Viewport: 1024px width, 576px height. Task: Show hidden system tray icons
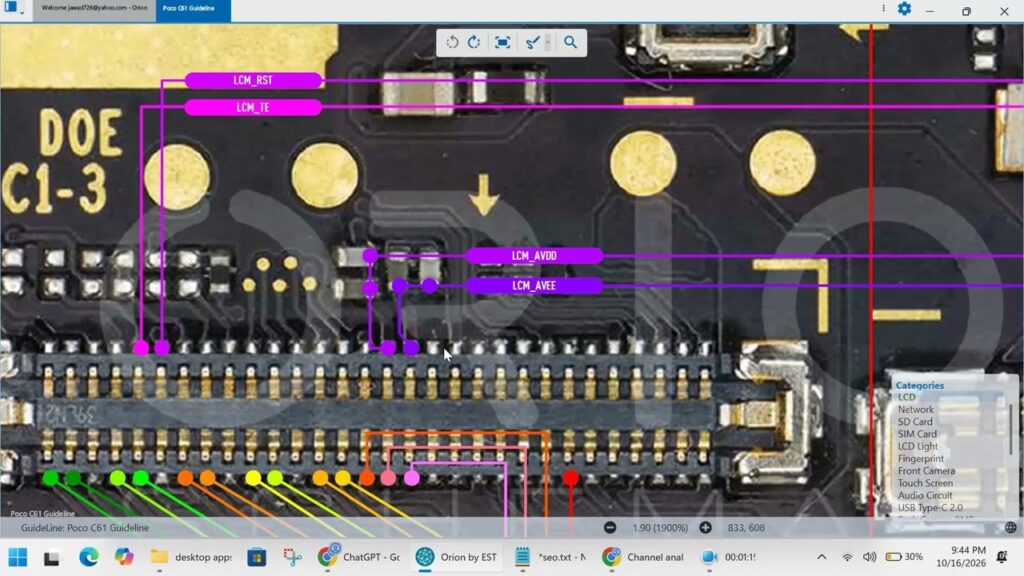(x=822, y=557)
